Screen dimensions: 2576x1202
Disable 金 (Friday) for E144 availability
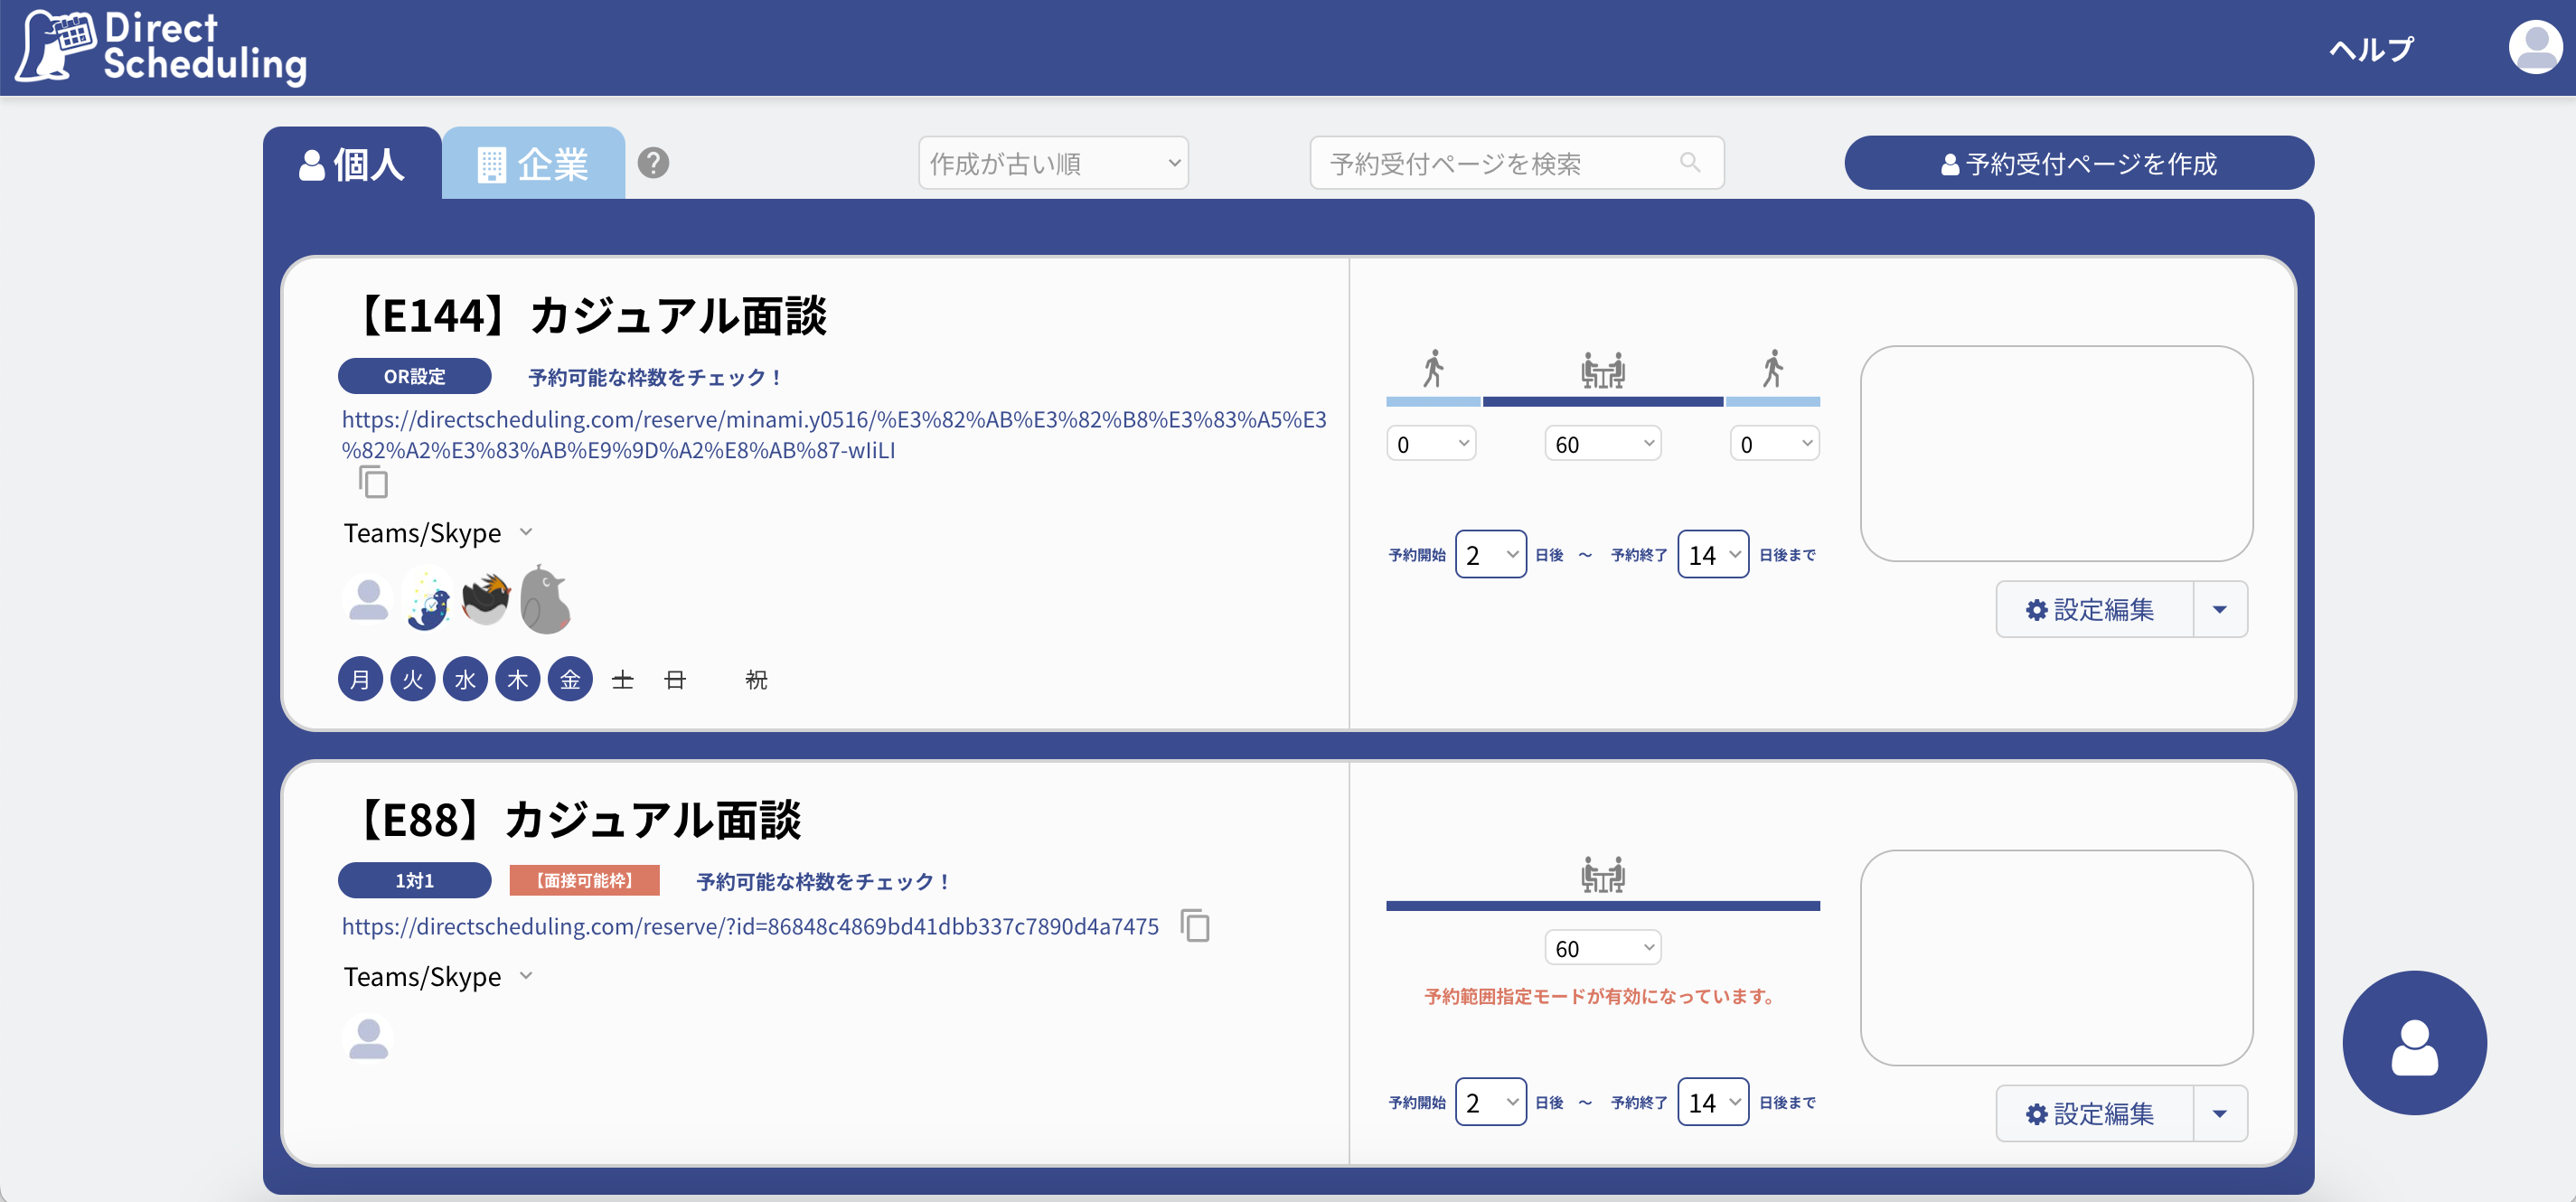click(x=570, y=679)
